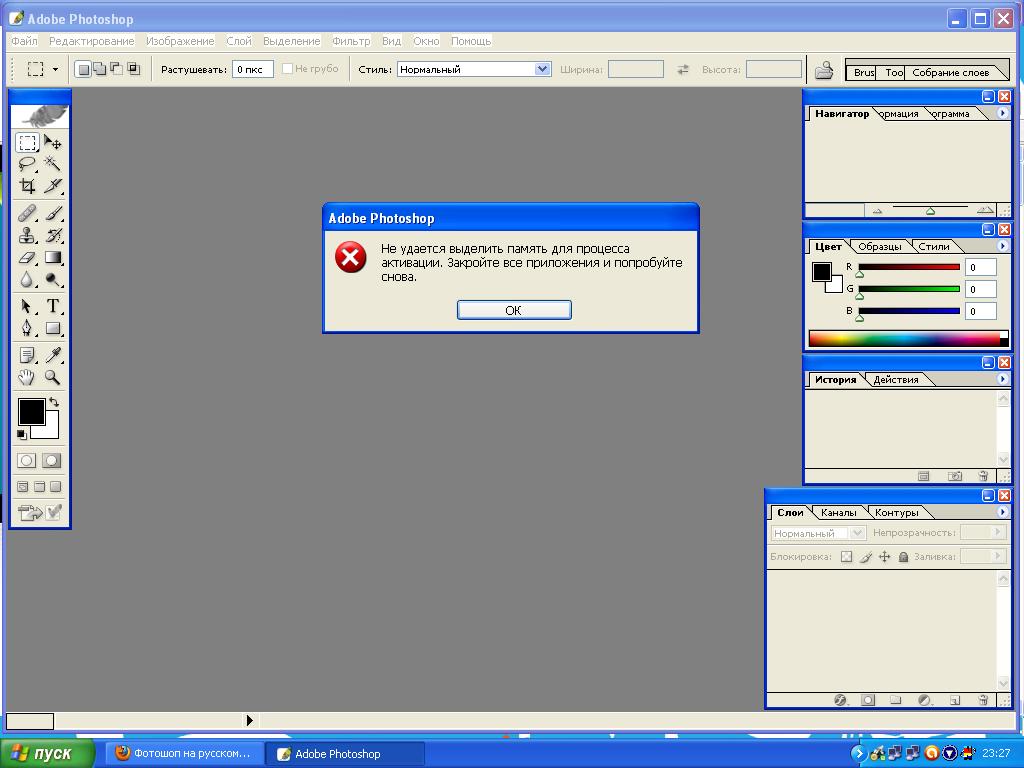Select the Magic Wand tool
1024x768 pixels.
(x=53, y=163)
